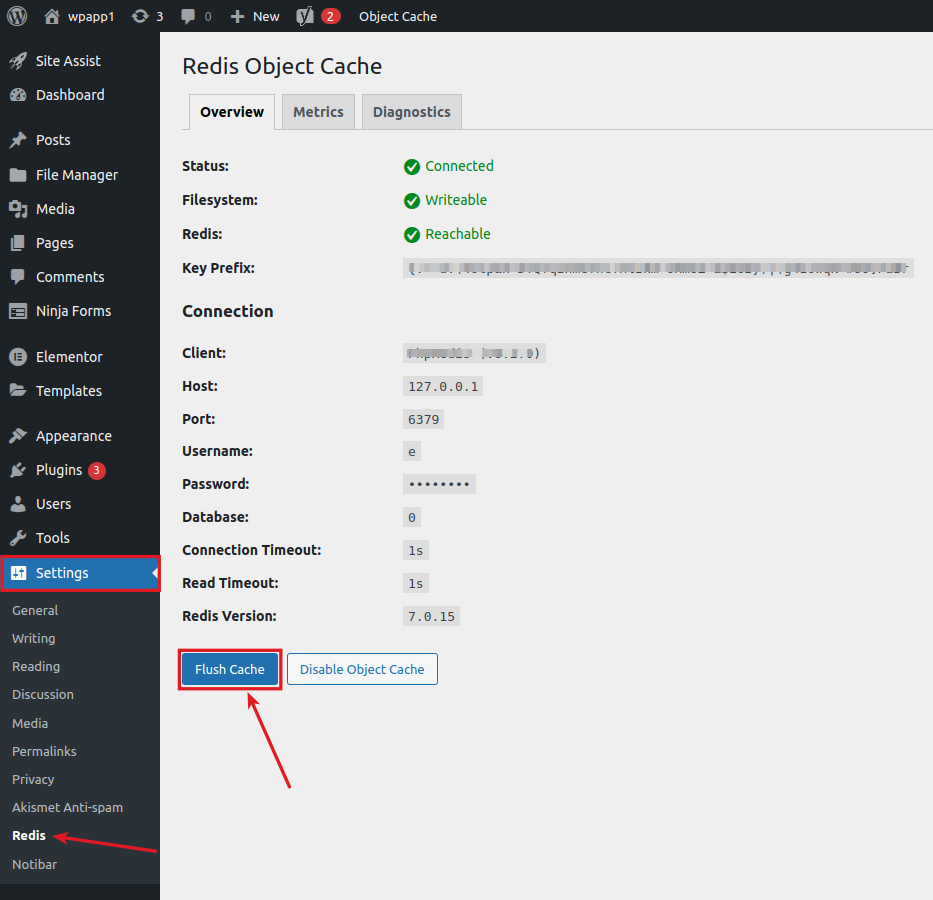Click the Tools wrench icon
Screen dimensions: 933x900
click(x=18, y=538)
